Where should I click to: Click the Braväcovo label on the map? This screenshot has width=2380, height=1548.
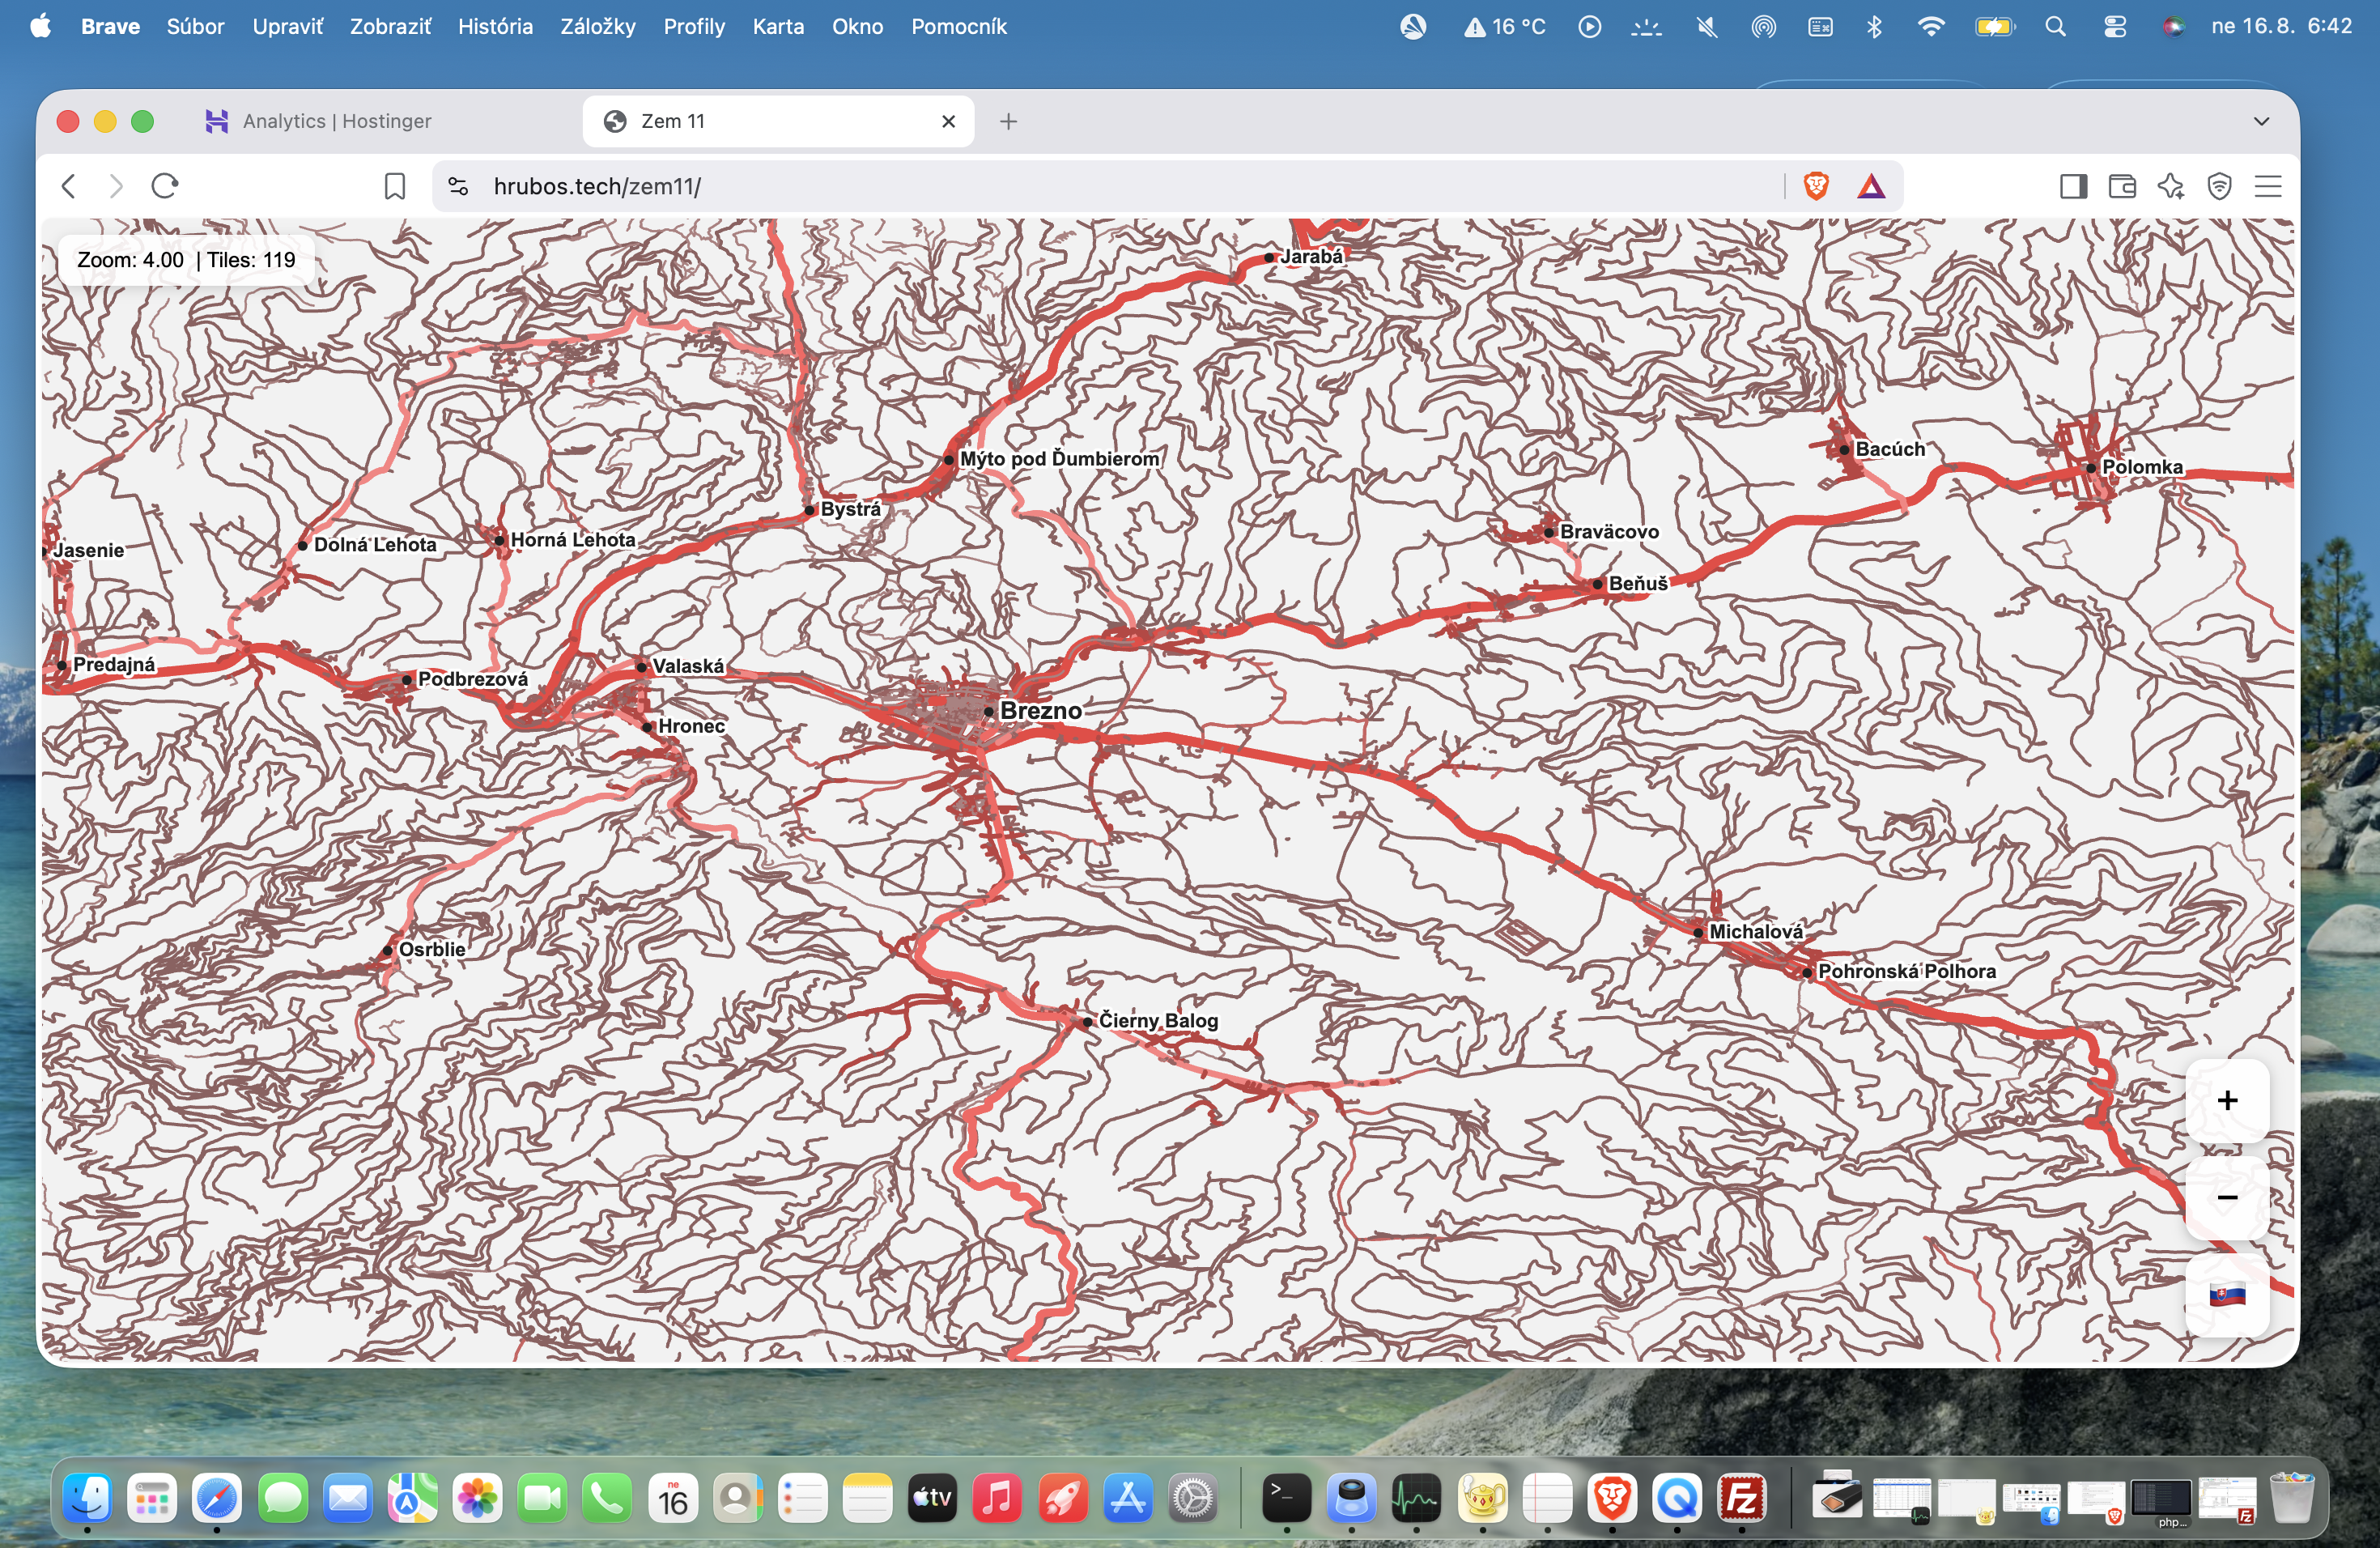click(x=1609, y=532)
